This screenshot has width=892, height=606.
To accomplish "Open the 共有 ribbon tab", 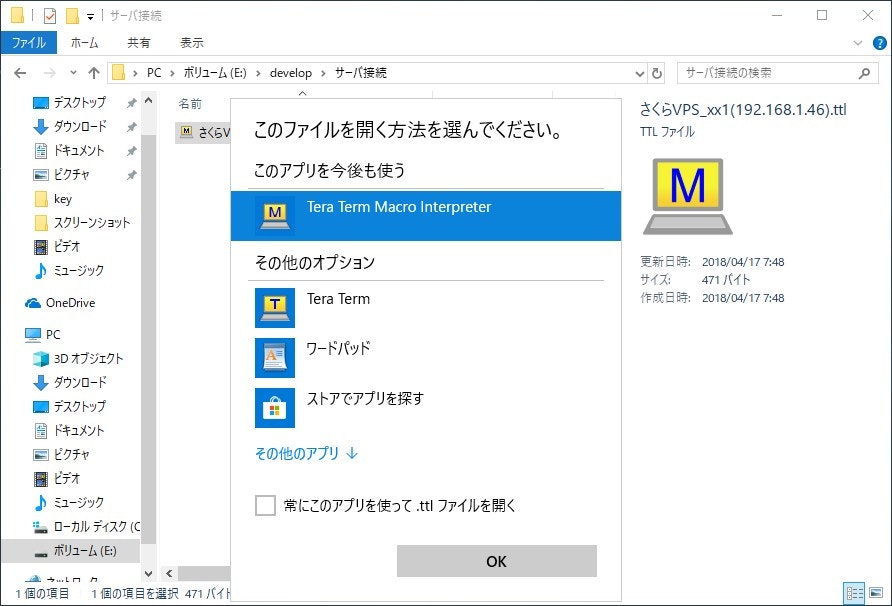I will pyautogui.click(x=139, y=43).
